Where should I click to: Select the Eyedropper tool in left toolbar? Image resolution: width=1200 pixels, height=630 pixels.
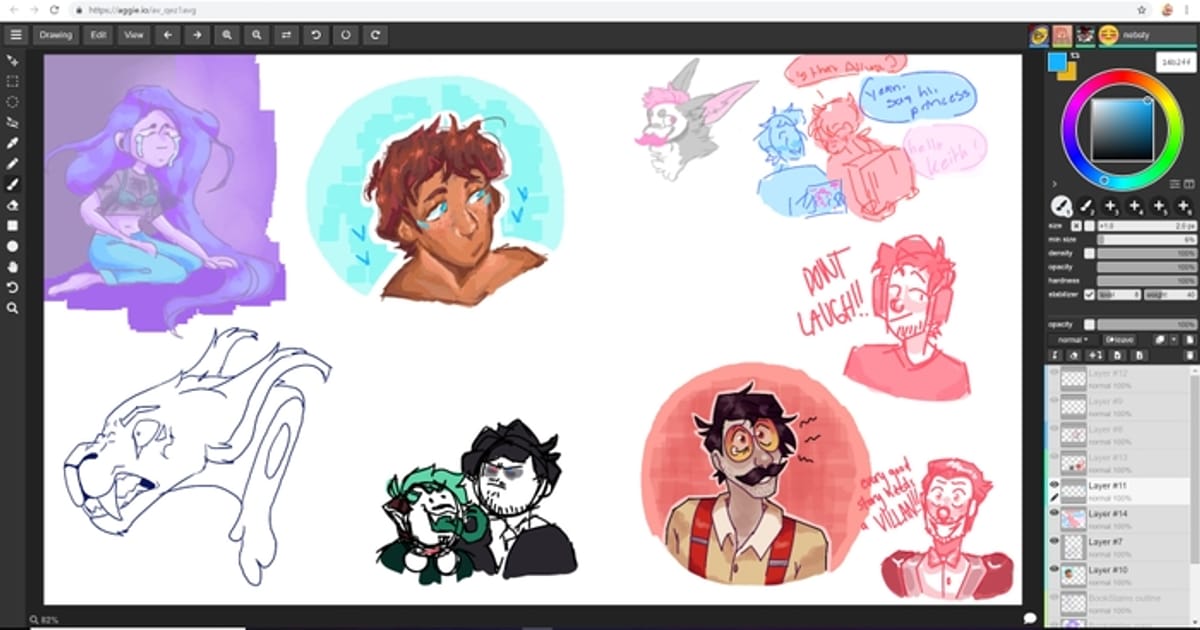[x=13, y=143]
